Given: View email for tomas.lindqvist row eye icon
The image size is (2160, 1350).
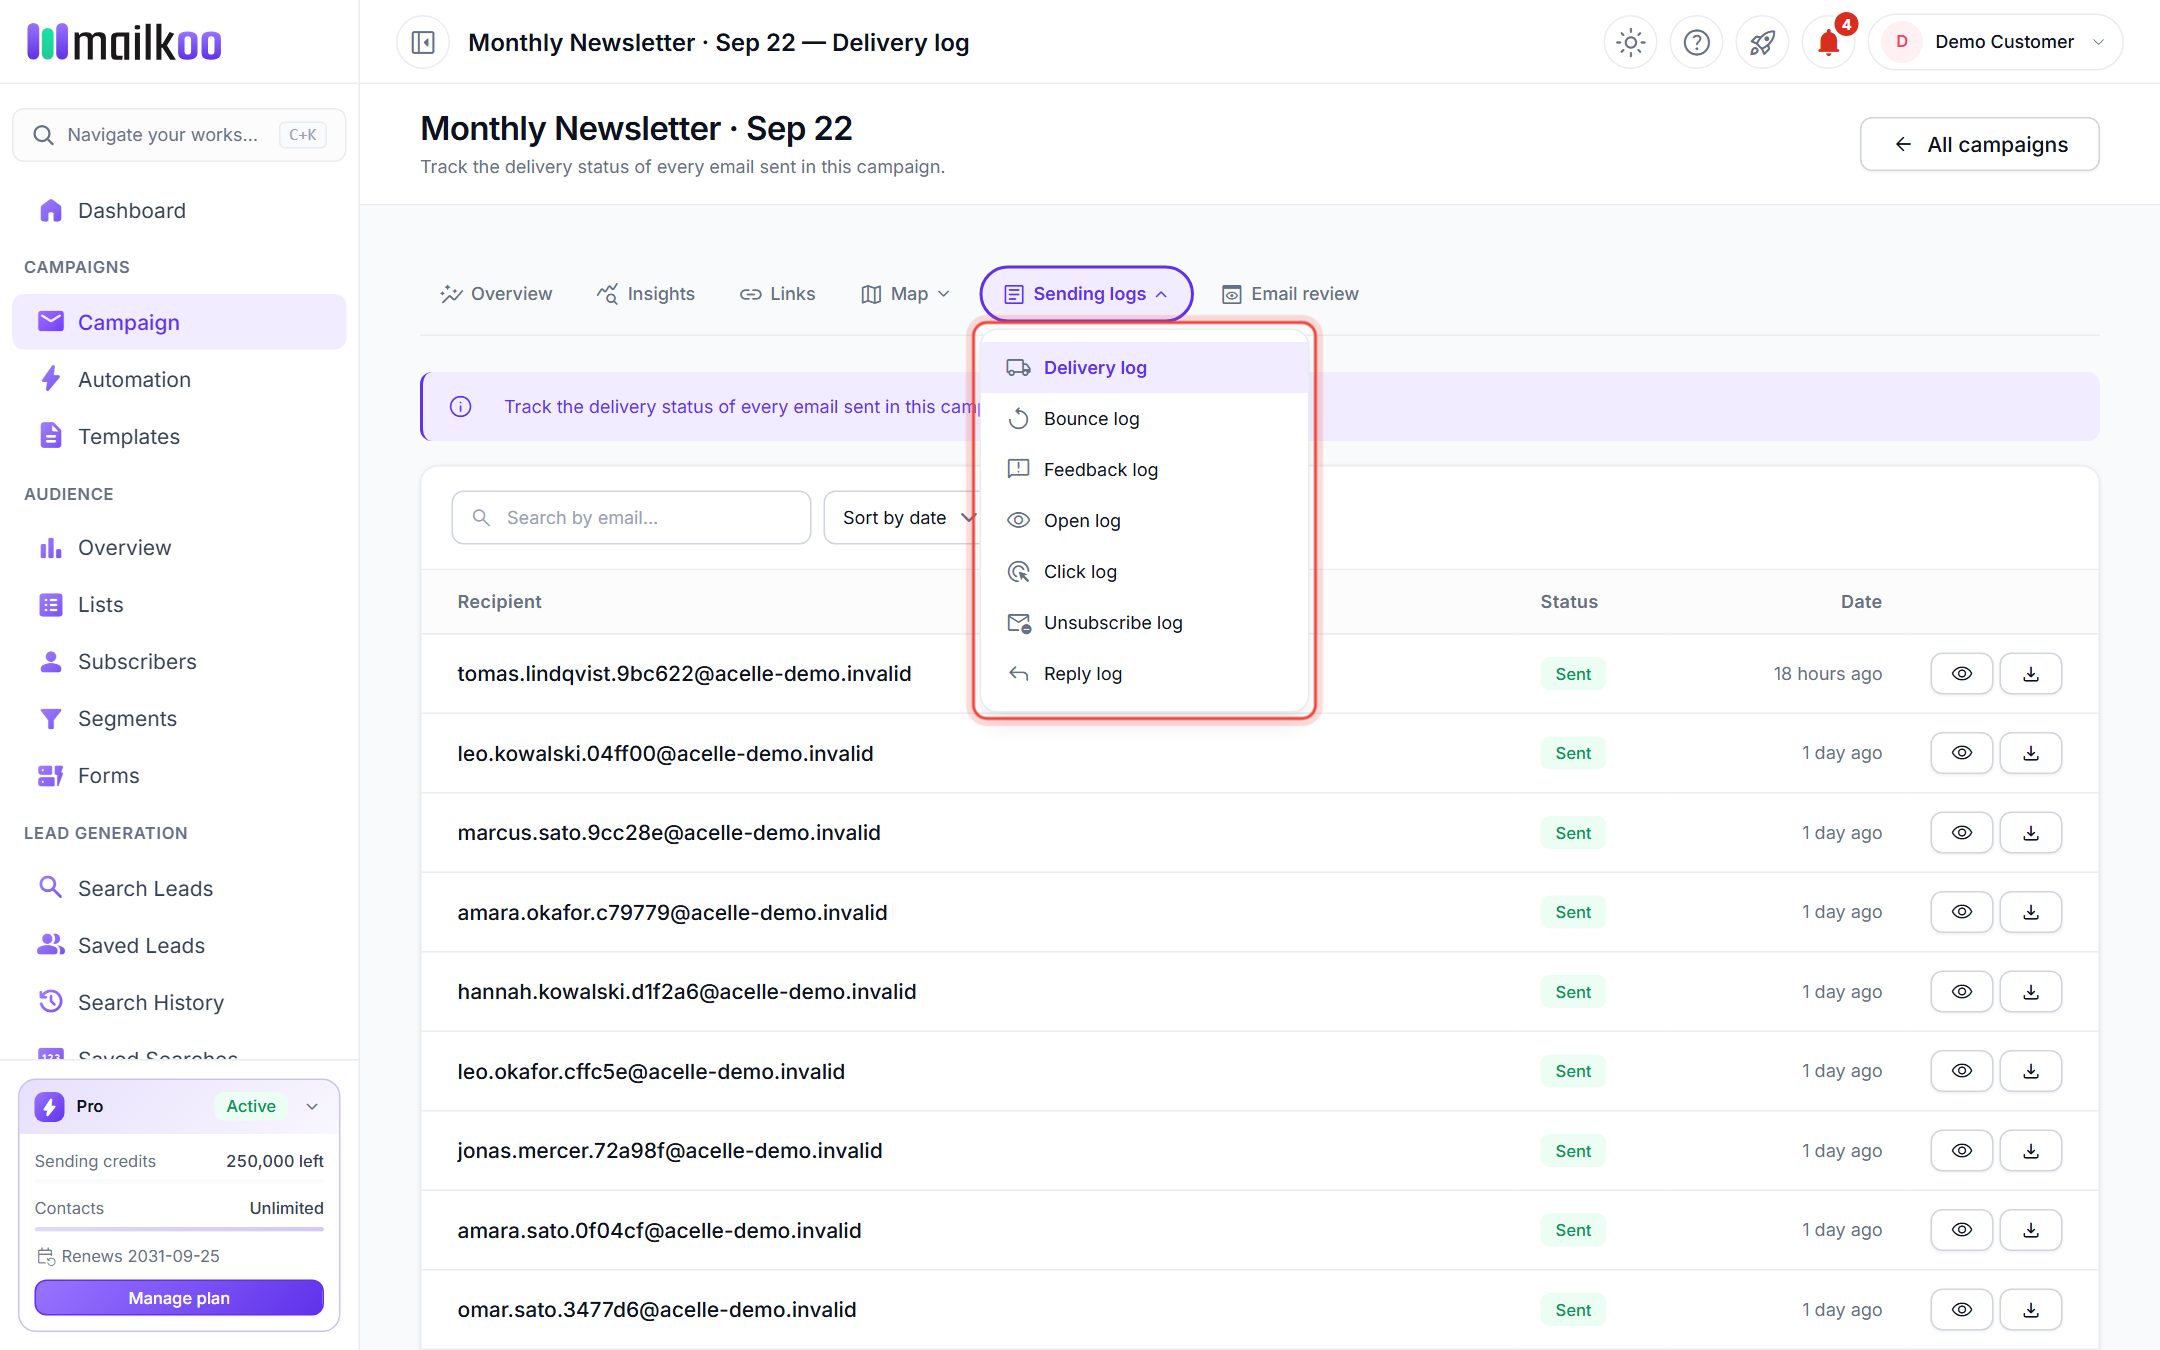Looking at the screenshot, I should (1961, 673).
